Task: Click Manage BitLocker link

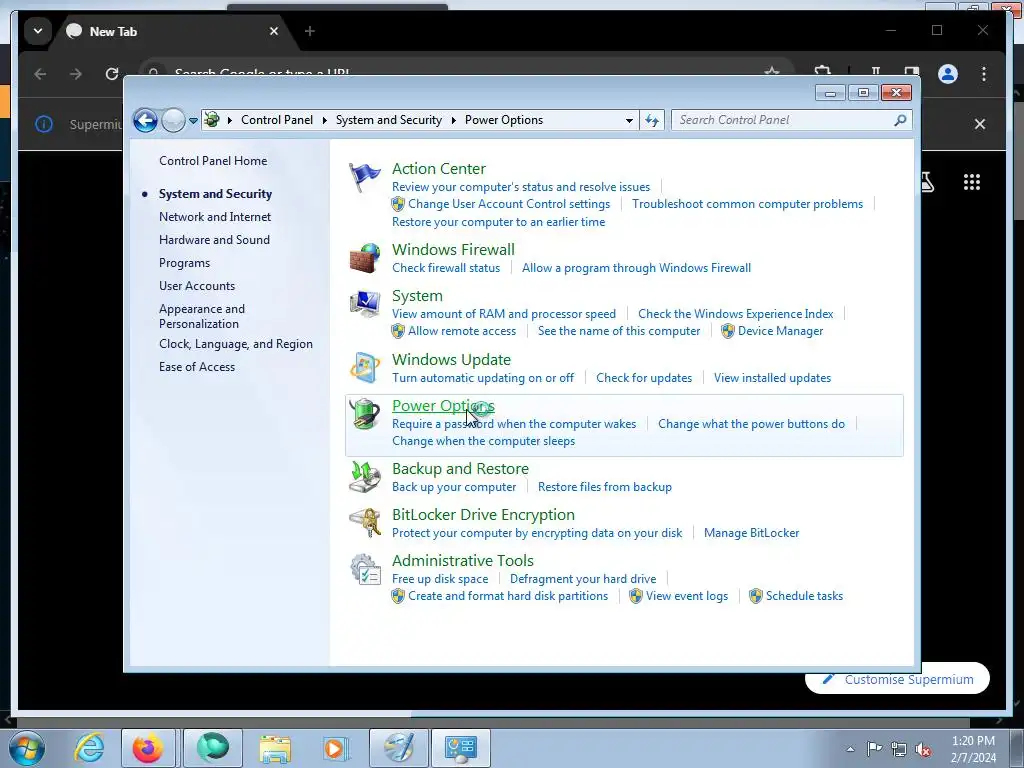Action: click(751, 533)
